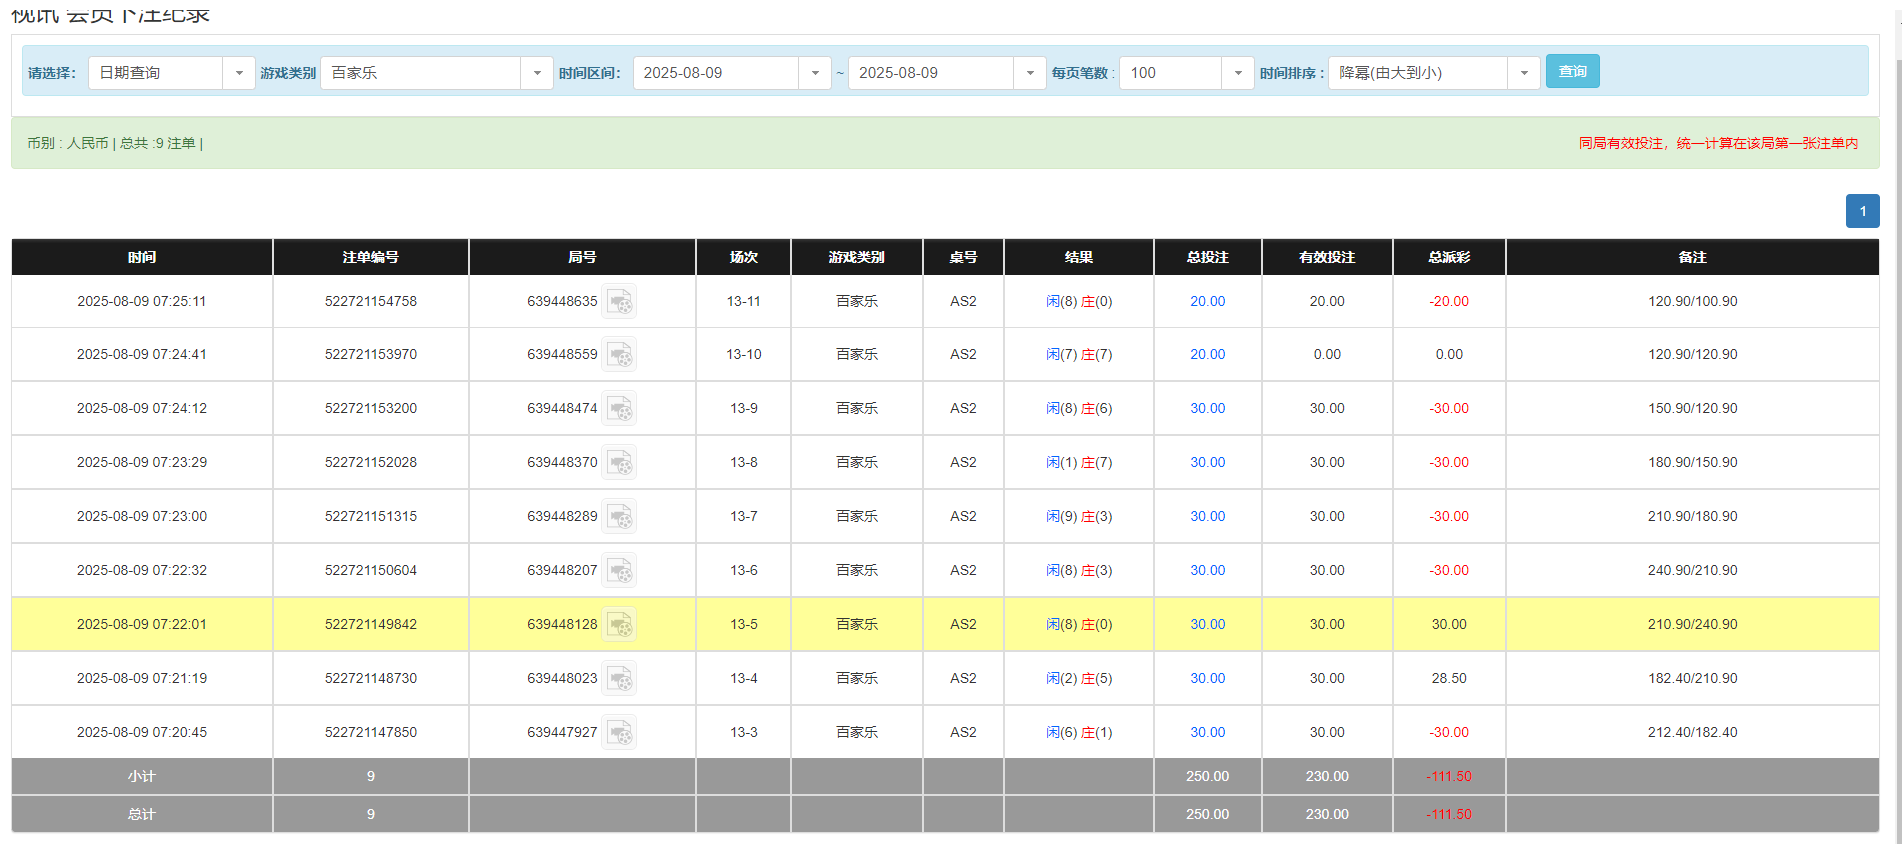
Task: Expand the 日期查询 selection dropdown
Action: 238,73
